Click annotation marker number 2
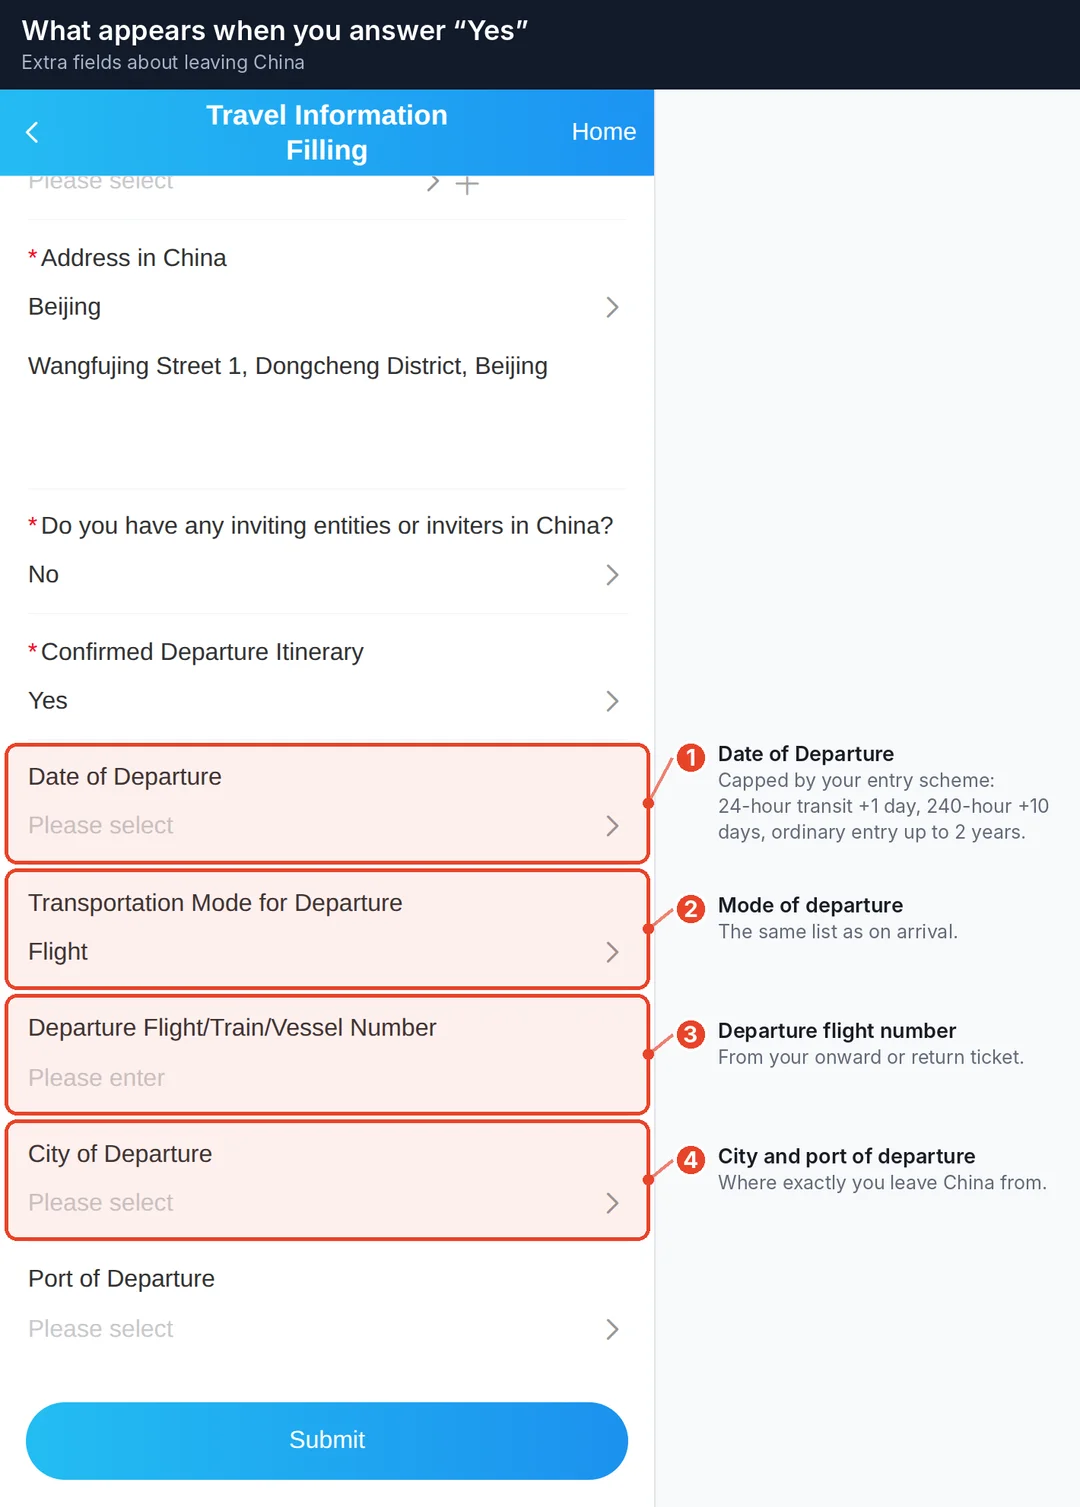Screen dimensions: 1080x1507 click(690, 909)
